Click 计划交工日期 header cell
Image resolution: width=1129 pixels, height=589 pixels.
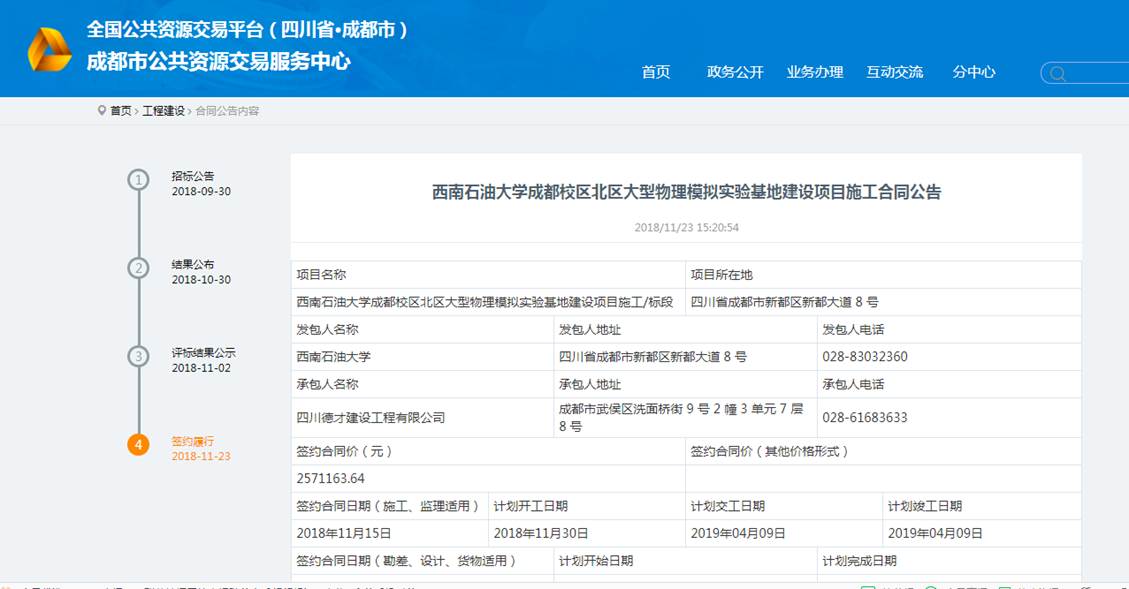[x=784, y=506]
